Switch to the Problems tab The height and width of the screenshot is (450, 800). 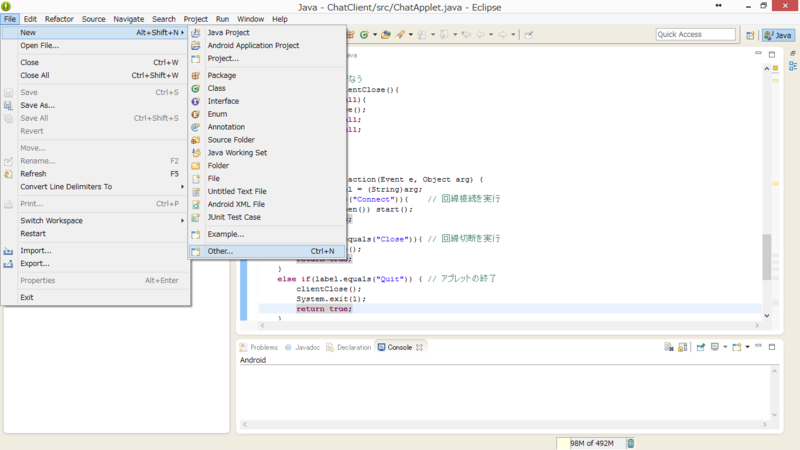tap(259, 347)
